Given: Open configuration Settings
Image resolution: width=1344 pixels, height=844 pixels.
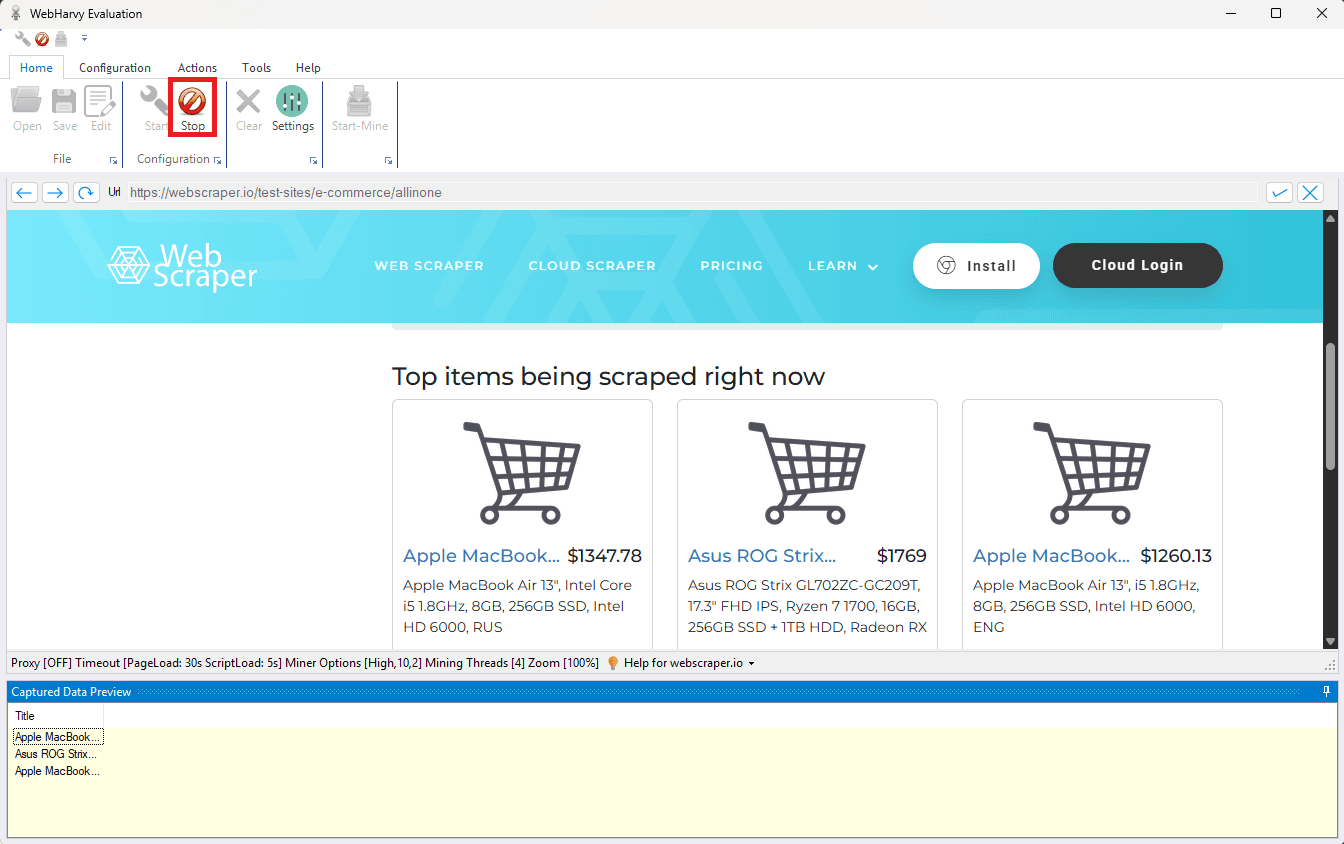Looking at the screenshot, I should [x=292, y=107].
